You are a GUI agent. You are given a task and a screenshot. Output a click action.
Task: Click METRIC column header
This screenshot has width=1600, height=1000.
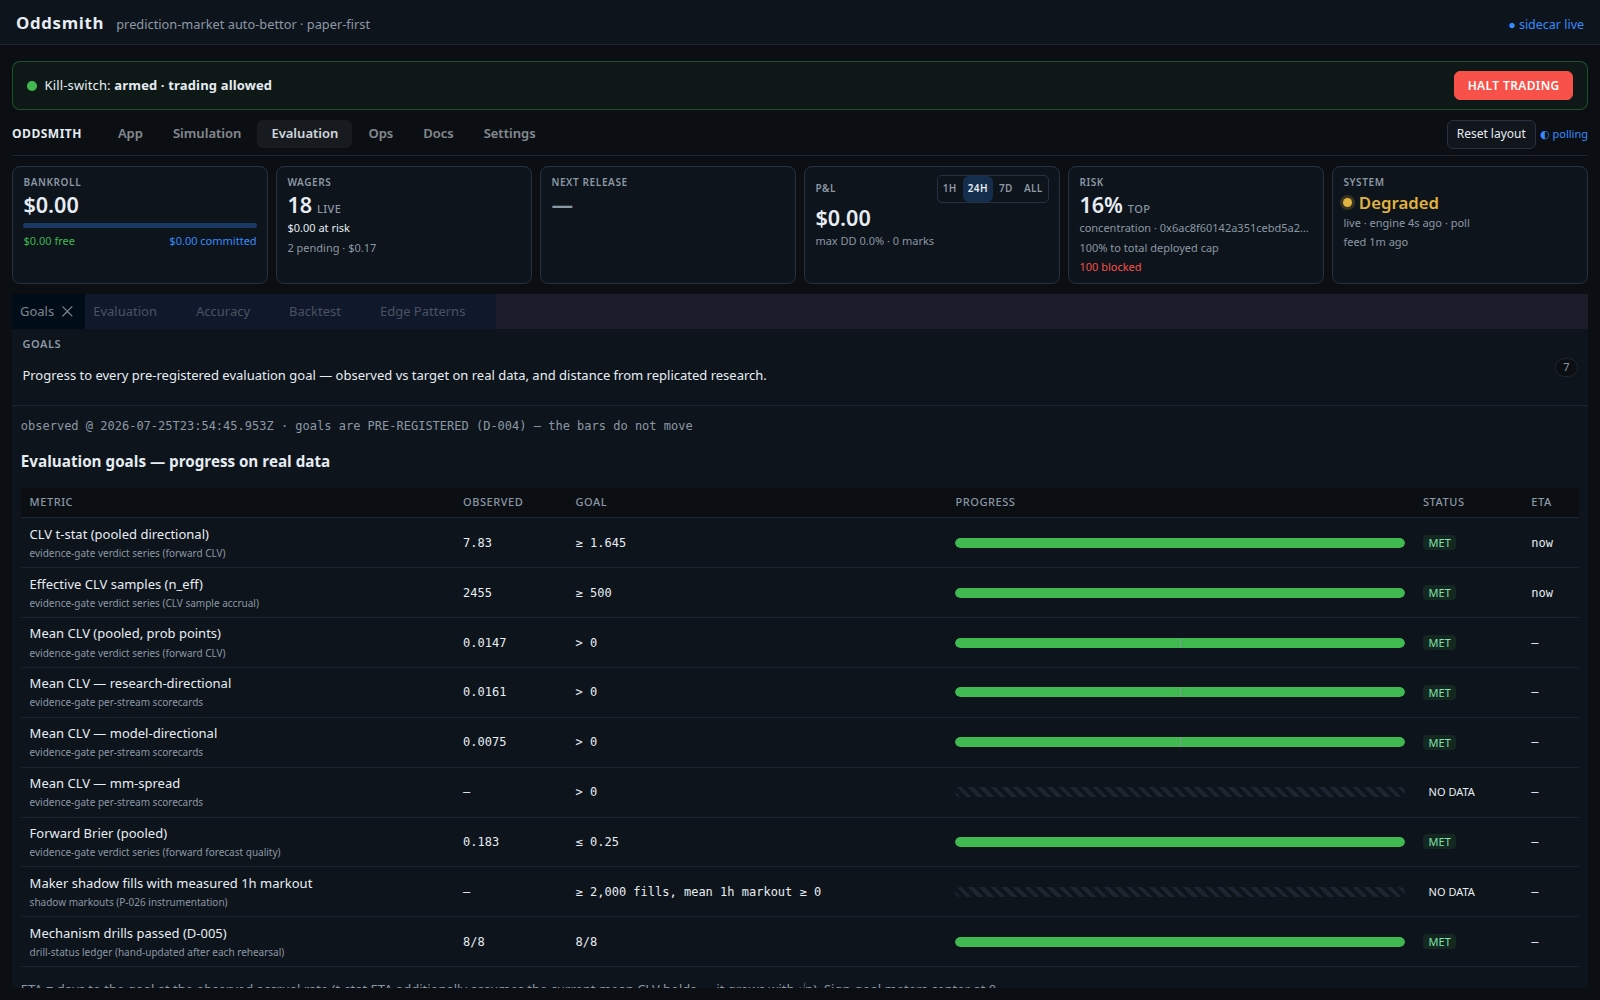pos(51,503)
